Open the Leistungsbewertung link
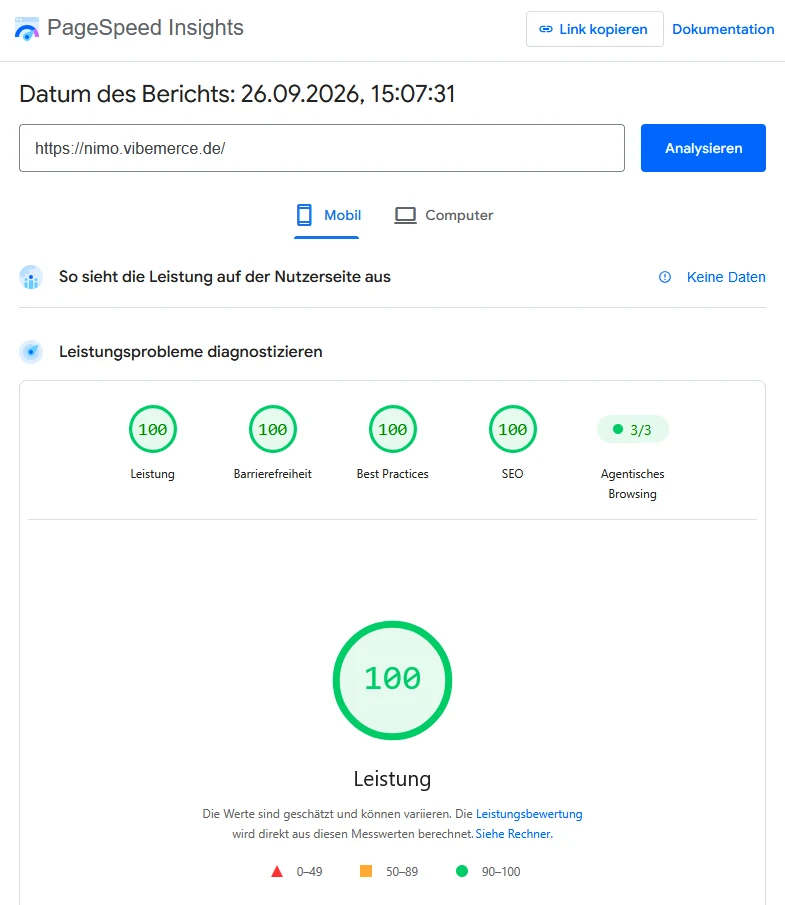The width and height of the screenshot is (785, 905). tap(529, 814)
